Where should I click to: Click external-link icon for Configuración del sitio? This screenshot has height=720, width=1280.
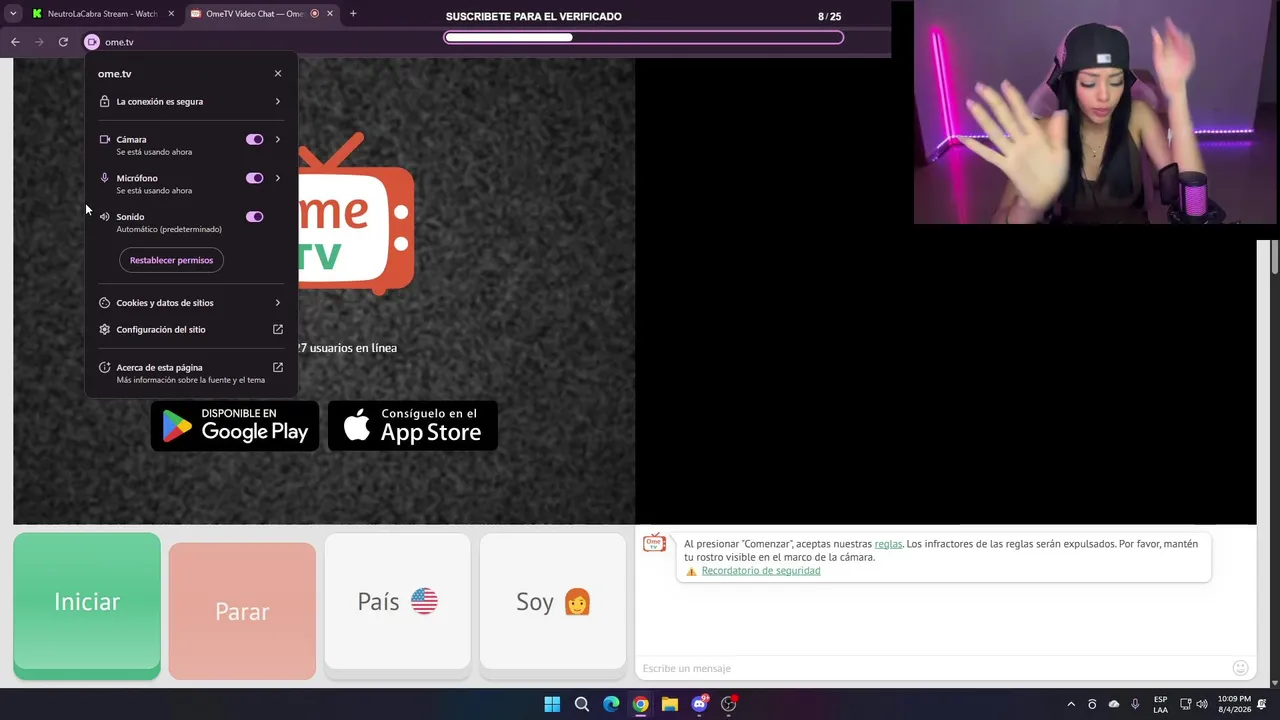point(278,329)
